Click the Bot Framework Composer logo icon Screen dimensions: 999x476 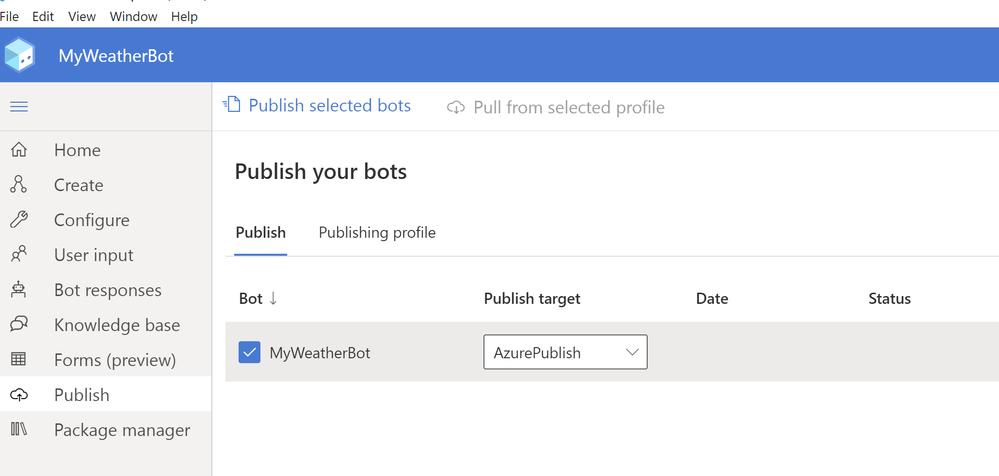point(20,55)
